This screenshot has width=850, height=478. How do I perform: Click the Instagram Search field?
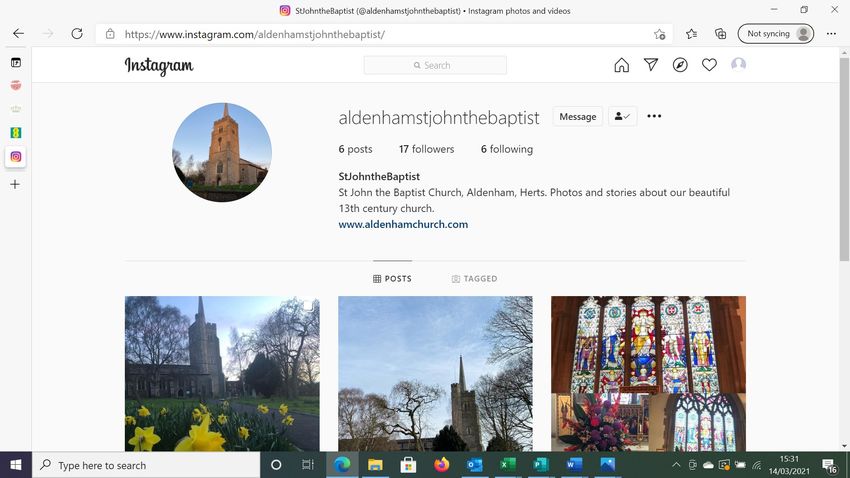click(435, 65)
